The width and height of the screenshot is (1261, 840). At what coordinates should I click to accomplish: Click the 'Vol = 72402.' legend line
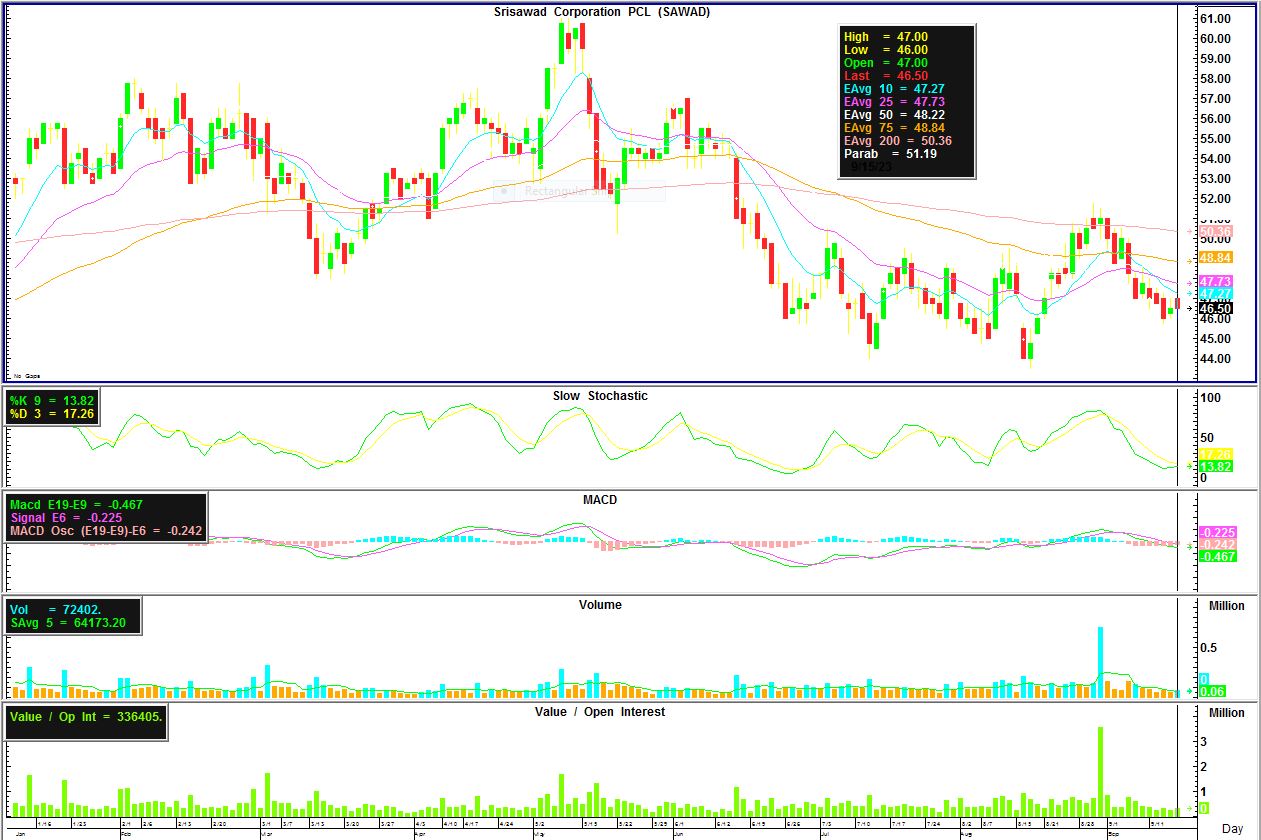point(56,609)
